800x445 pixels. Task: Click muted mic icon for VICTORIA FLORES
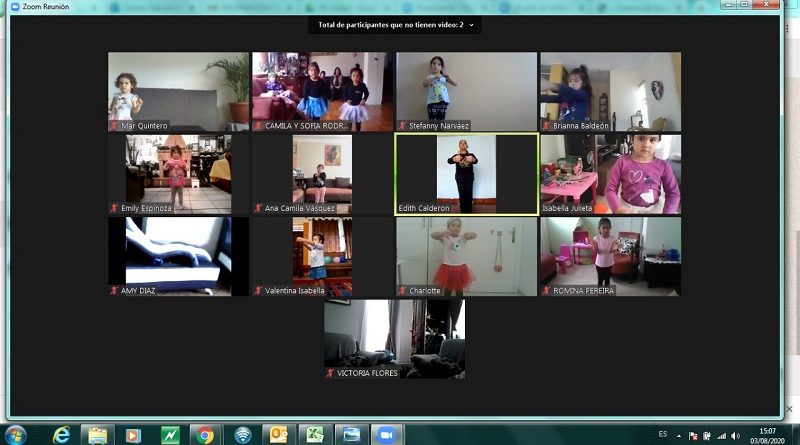pyautogui.click(x=330, y=373)
